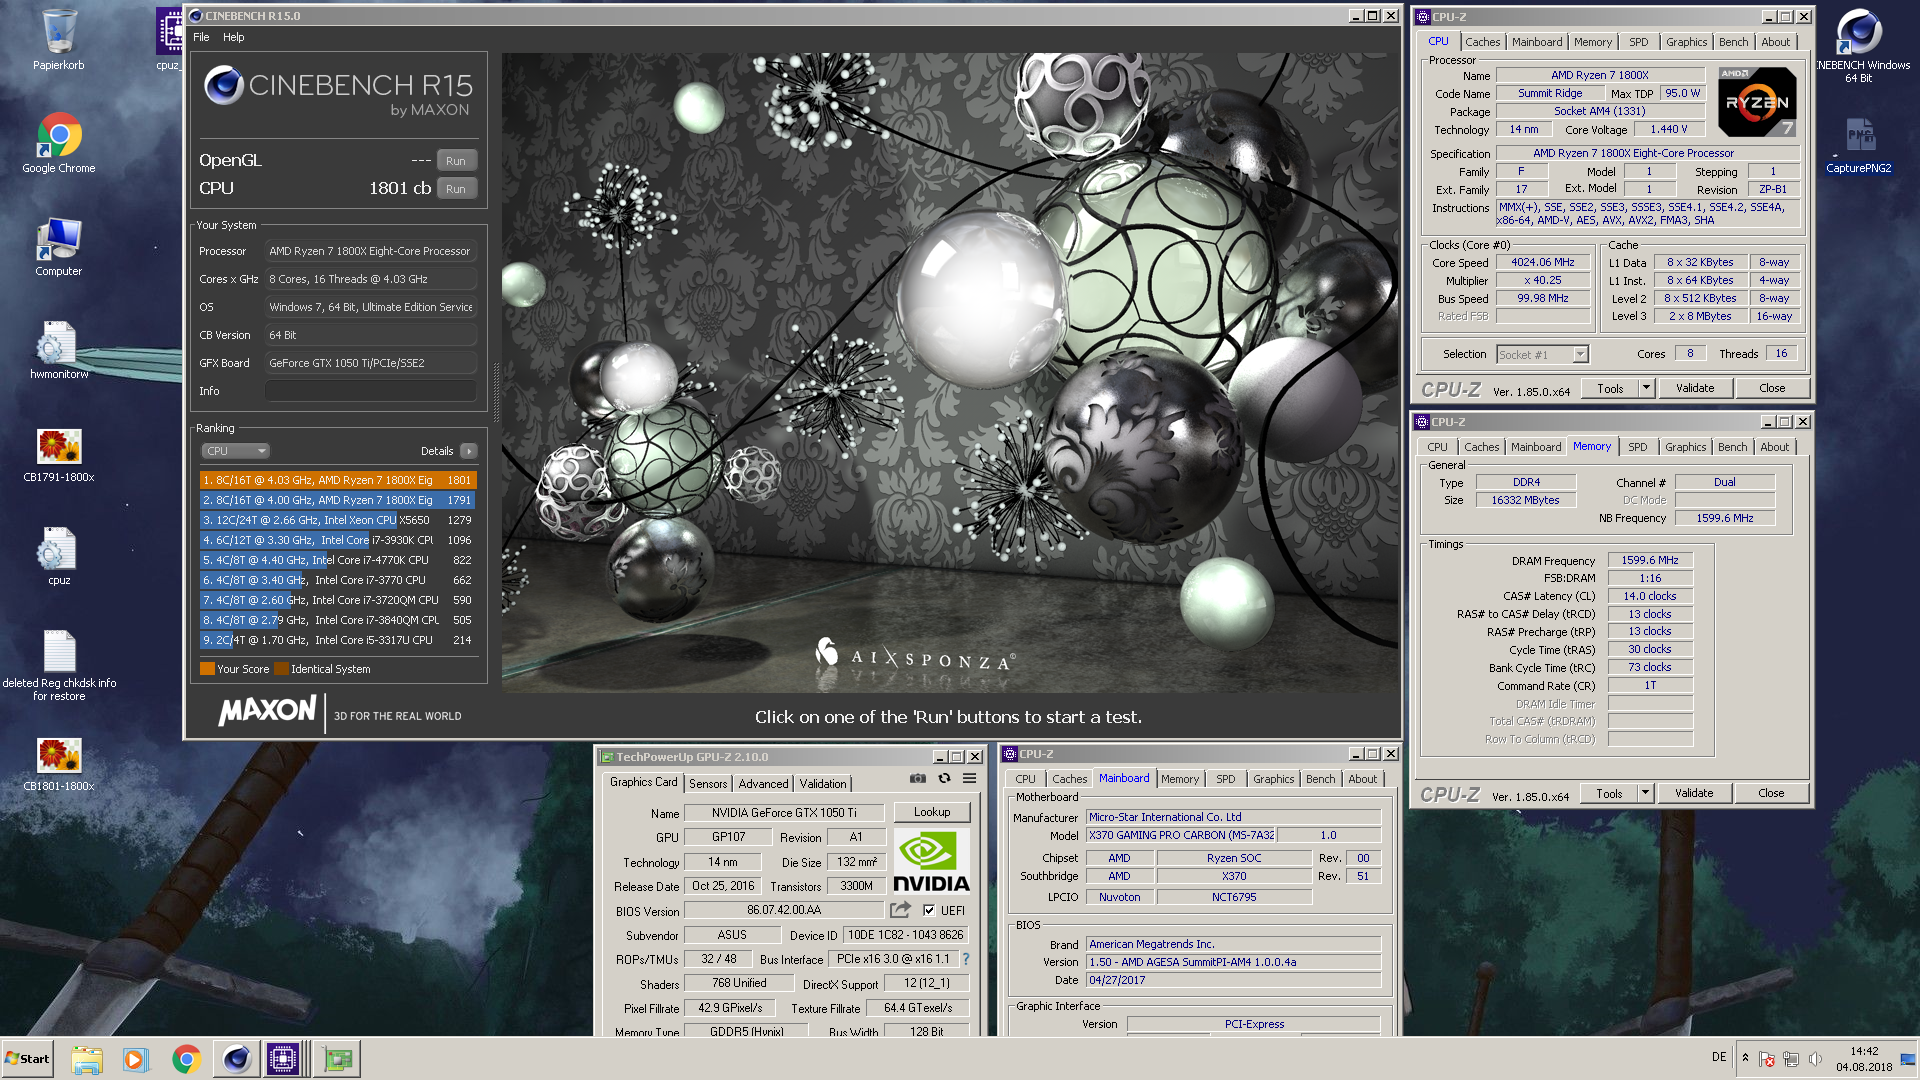Click the media player taskbar icon
The height and width of the screenshot is (1080, 1920).
(x=135, y=1059)
